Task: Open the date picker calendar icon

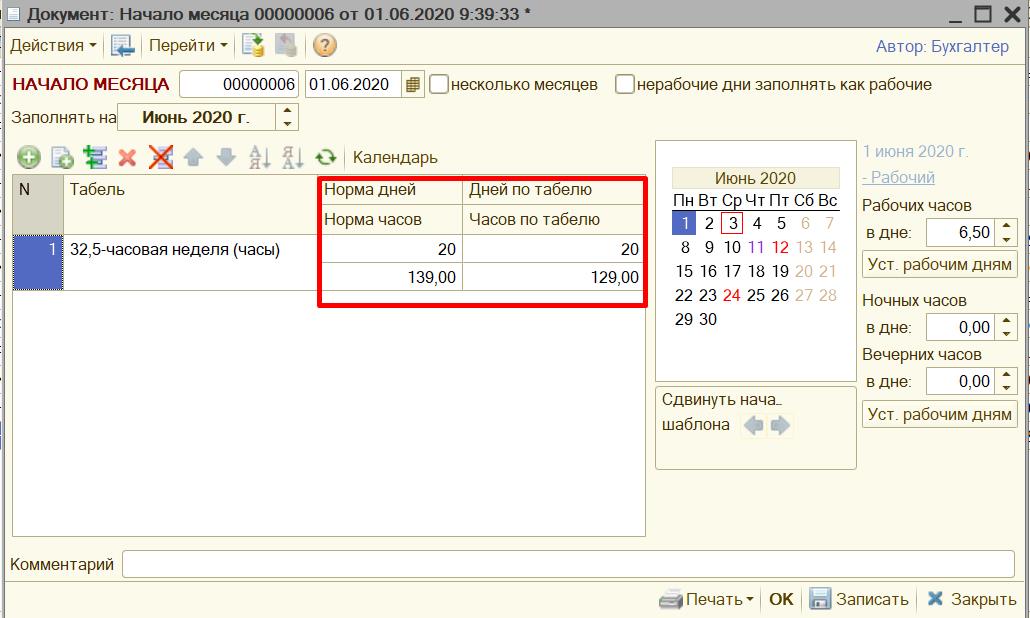Action: (413, 85)
